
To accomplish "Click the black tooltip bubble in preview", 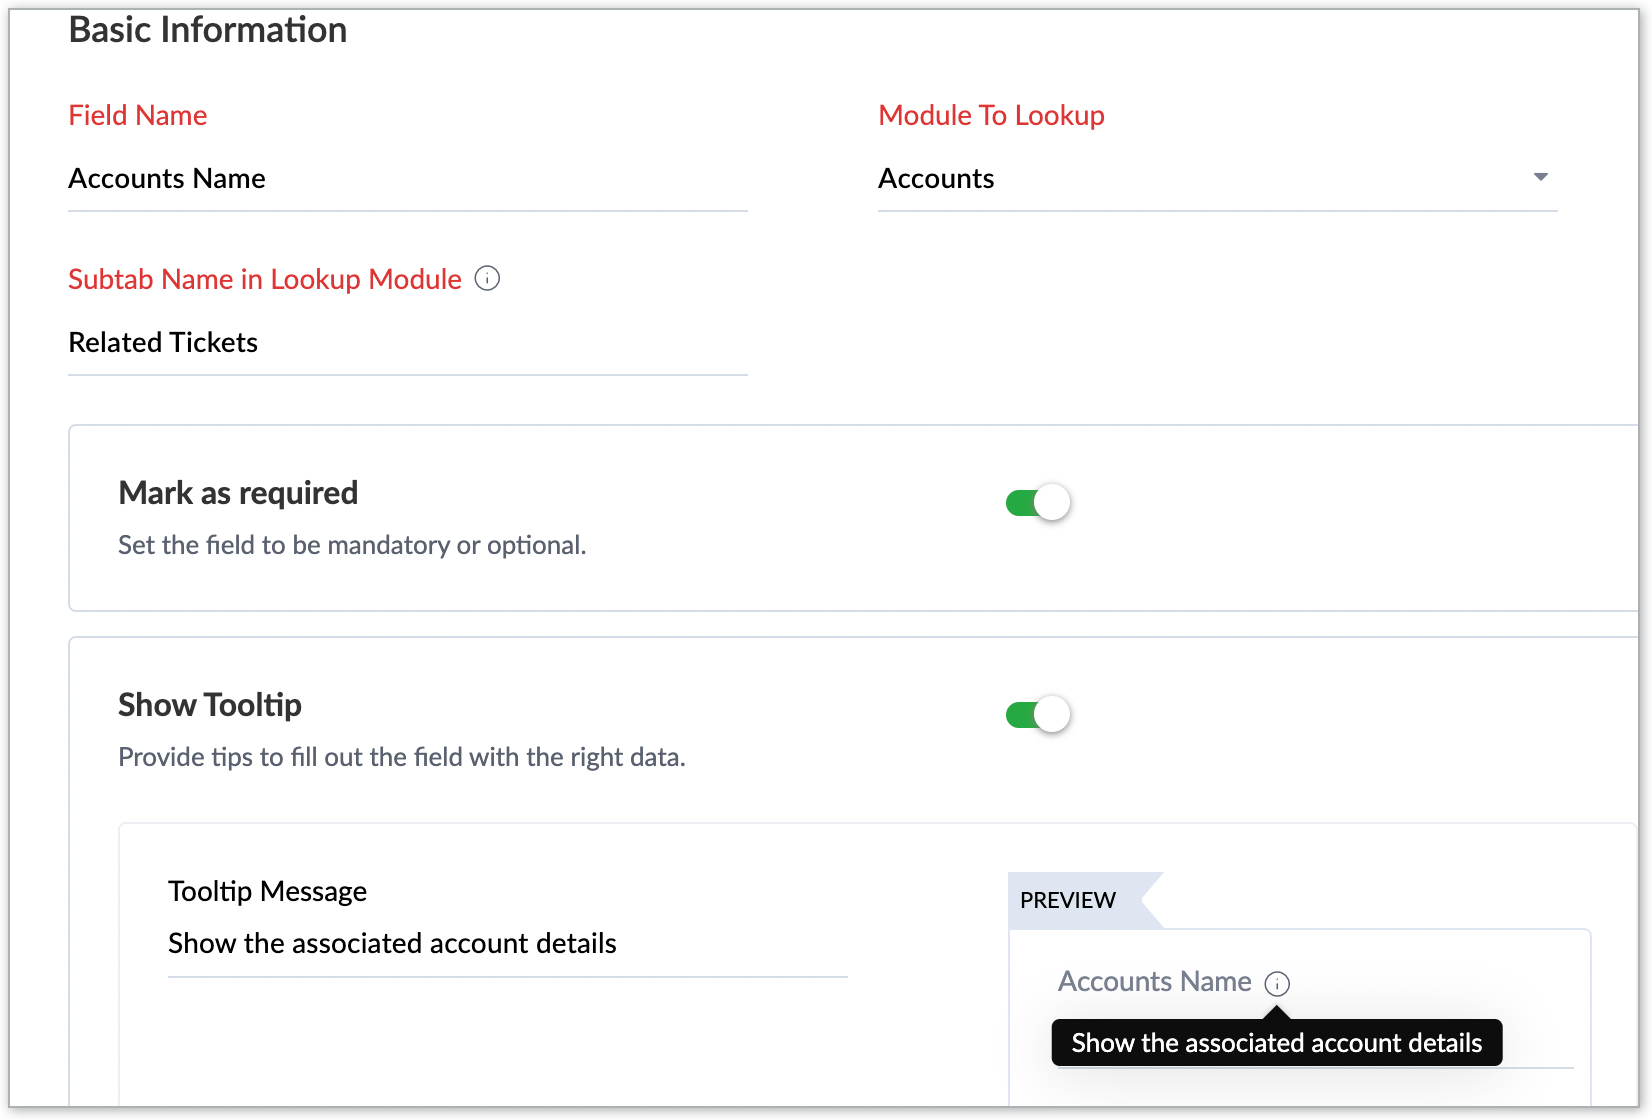I will 1276,1043.
